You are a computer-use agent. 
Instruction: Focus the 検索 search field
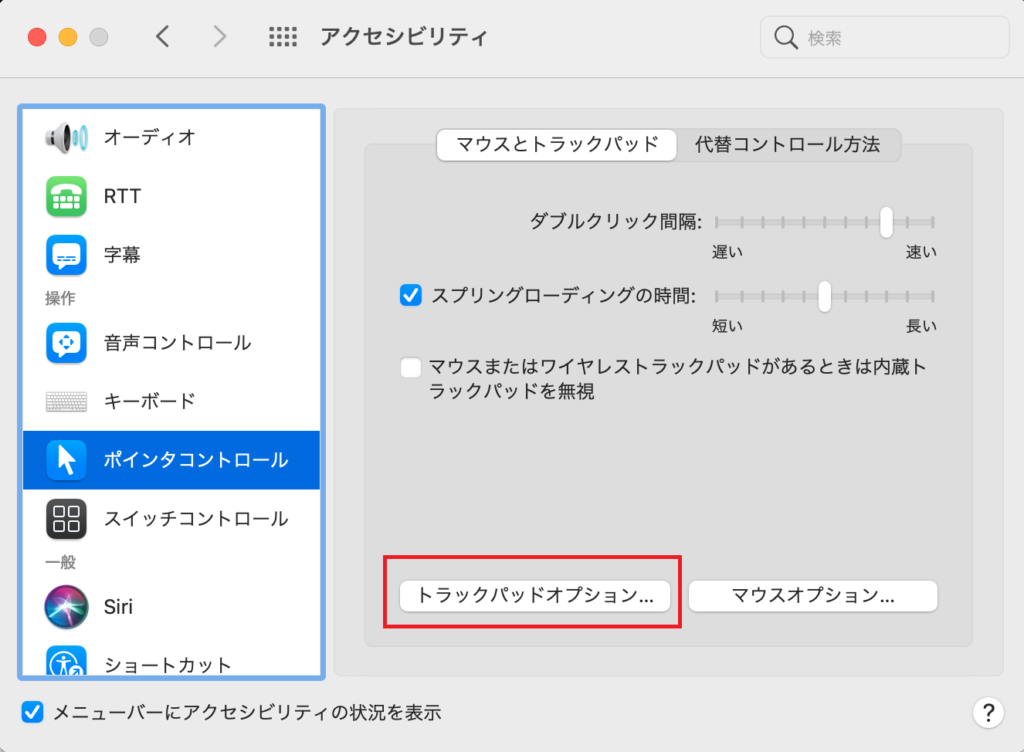point(885,38)
